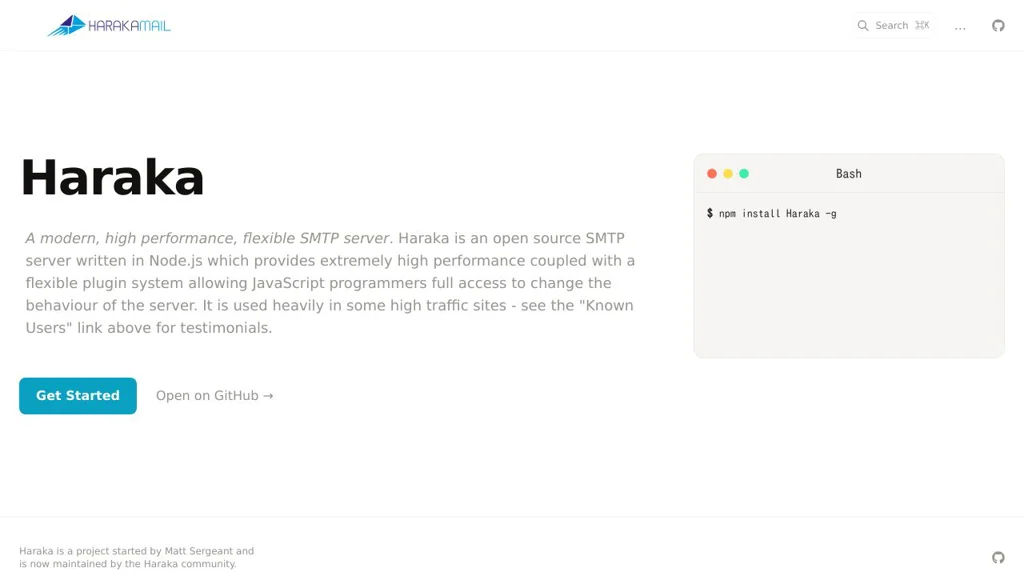
Task: Click the yellow dot in Bash window
Action: click(728, 174)
